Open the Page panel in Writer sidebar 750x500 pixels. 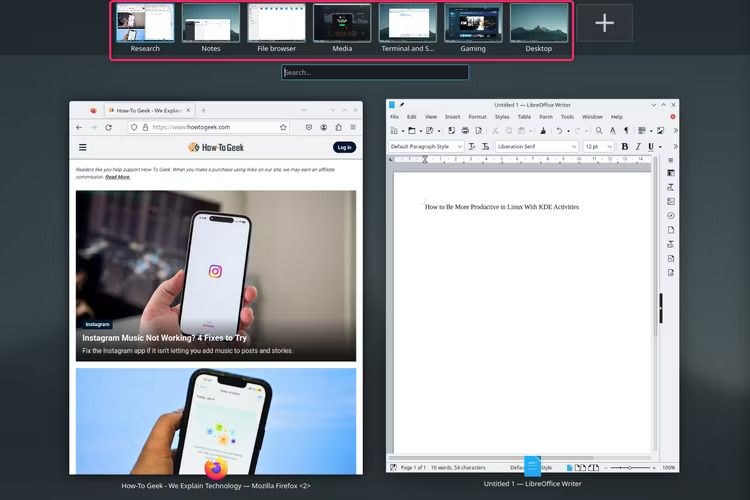pyautogui.click(x=671, y=230)
